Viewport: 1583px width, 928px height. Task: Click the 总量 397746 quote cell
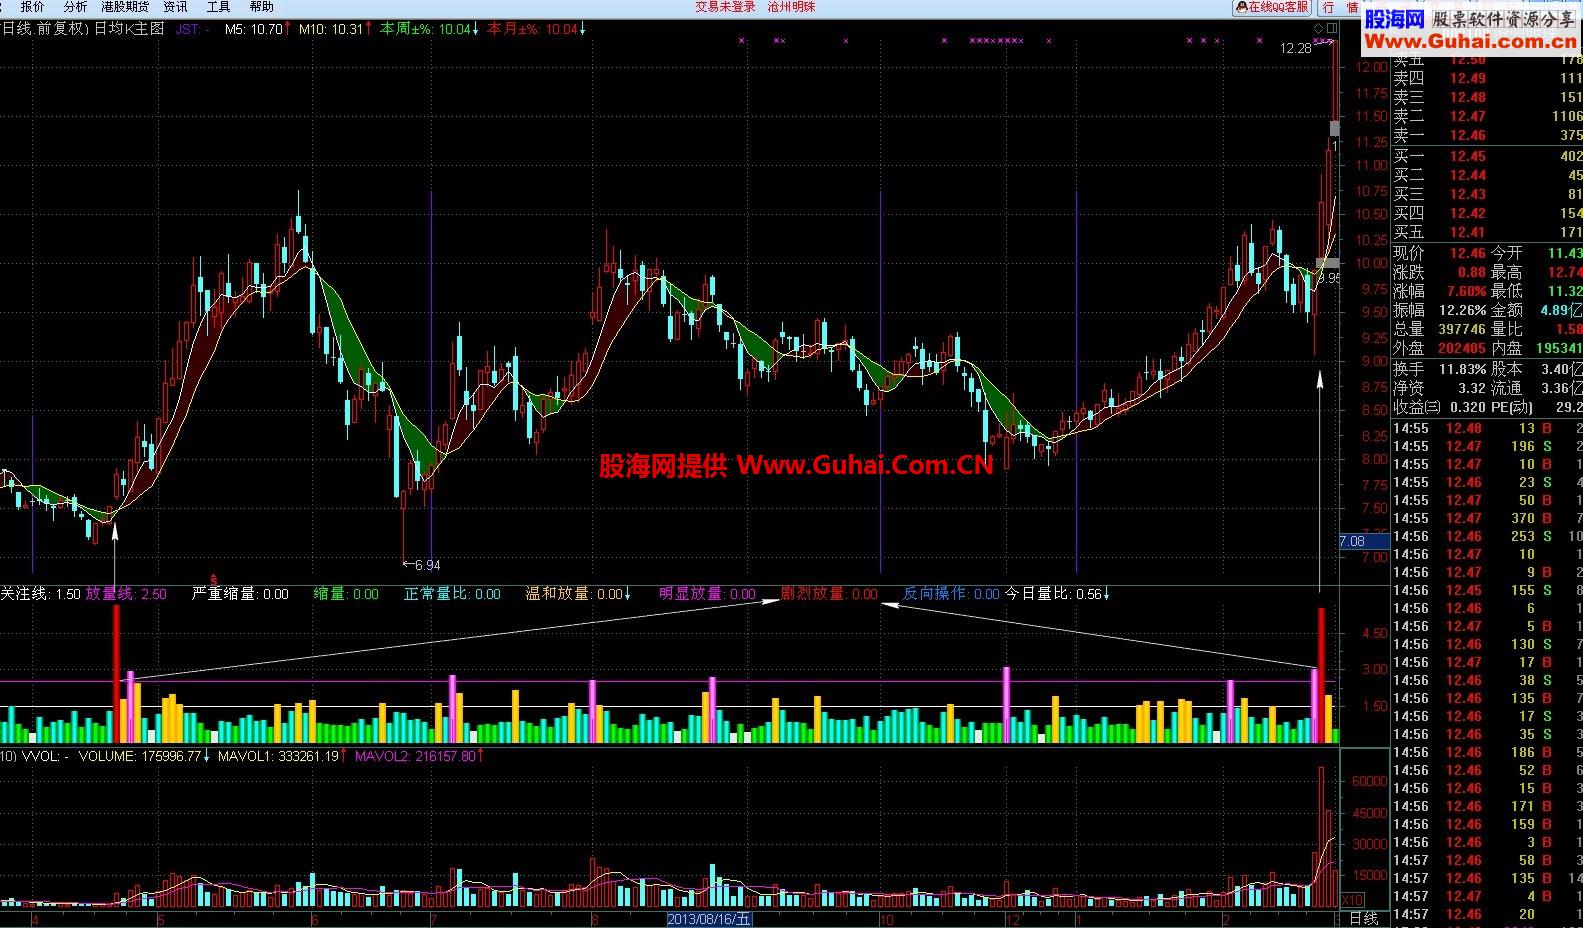click(1439, 330)
